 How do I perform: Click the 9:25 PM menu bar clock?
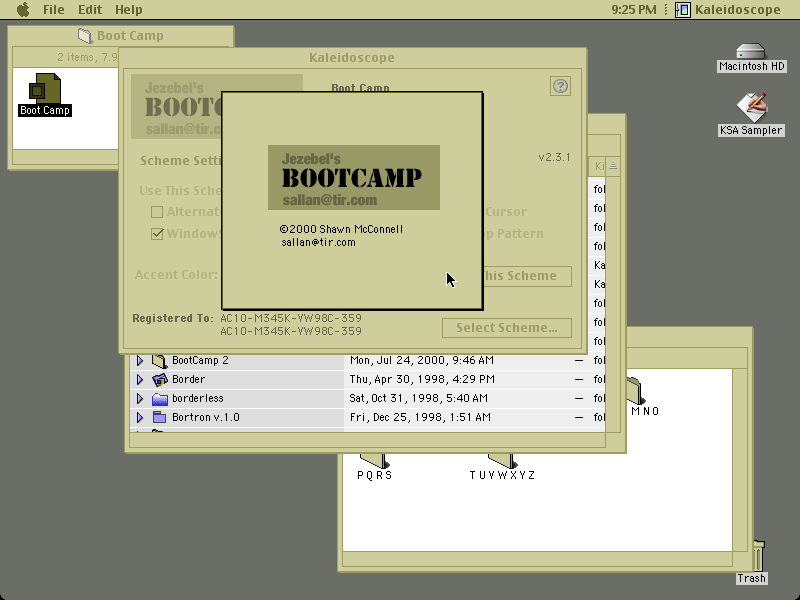tap(634, 10)
